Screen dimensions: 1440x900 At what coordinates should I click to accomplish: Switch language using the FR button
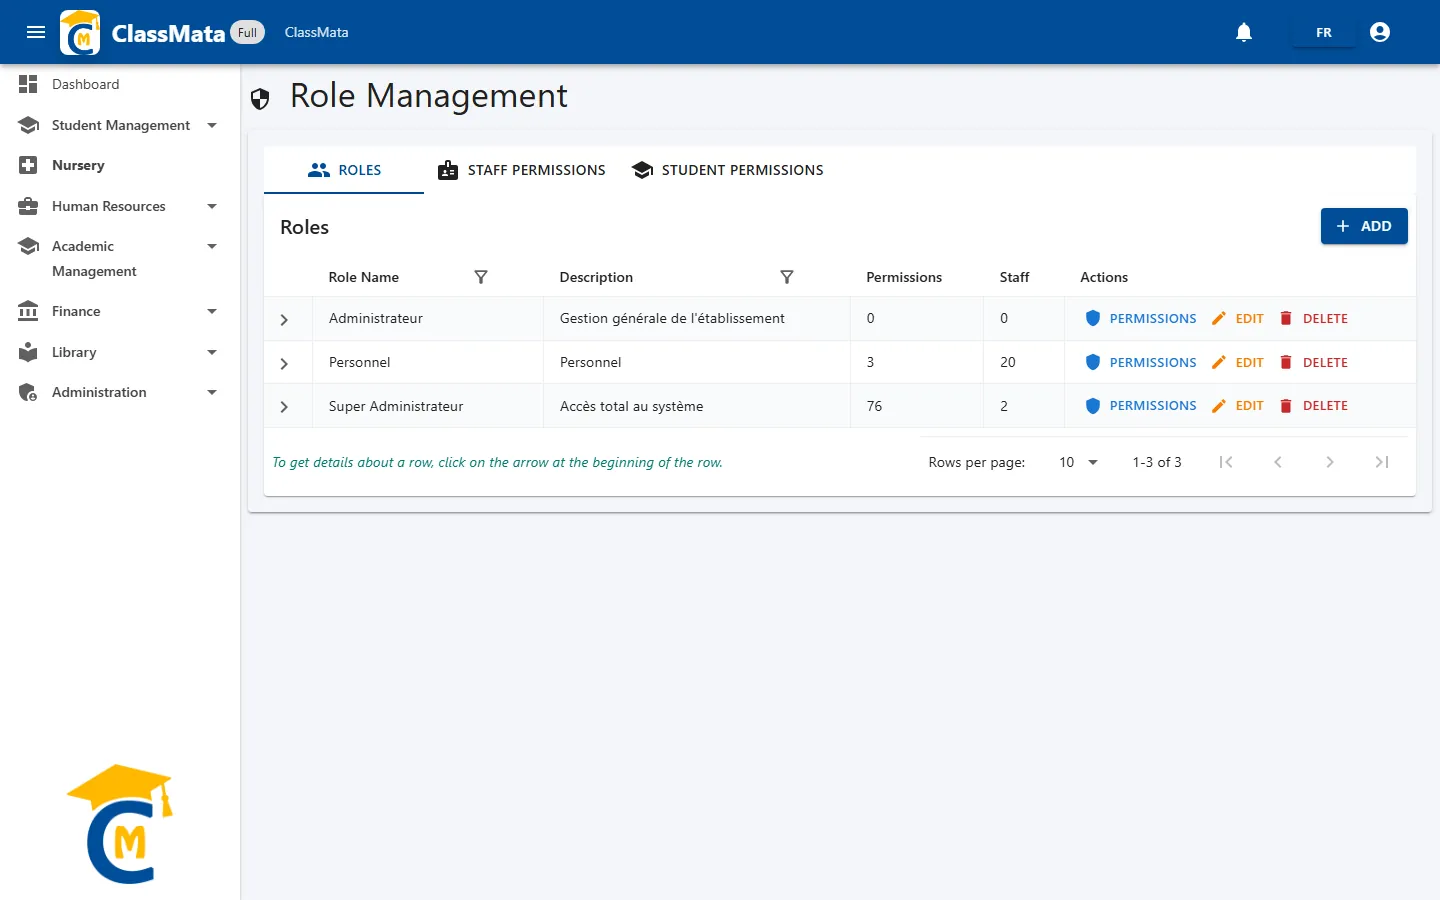click(x=1324, y=33)
